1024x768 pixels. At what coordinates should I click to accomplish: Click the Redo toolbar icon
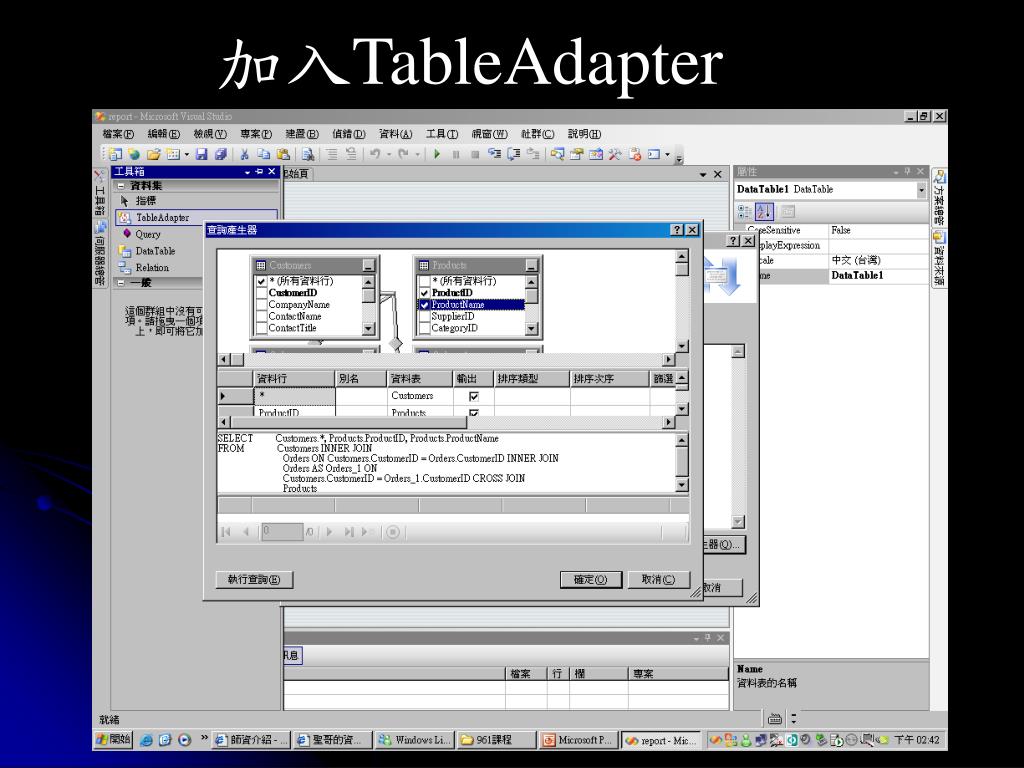click(403, 154)
